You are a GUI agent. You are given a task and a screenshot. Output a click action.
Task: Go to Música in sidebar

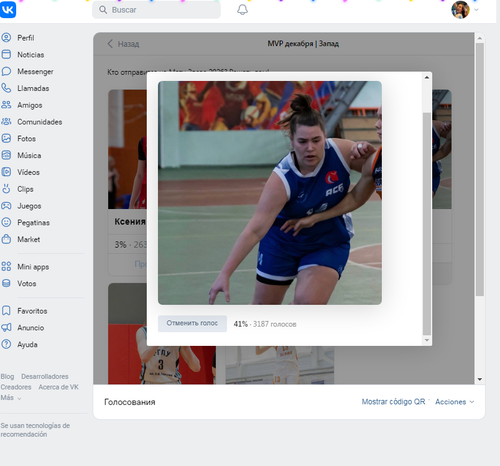pyautogui.click(x=29, y=155)
